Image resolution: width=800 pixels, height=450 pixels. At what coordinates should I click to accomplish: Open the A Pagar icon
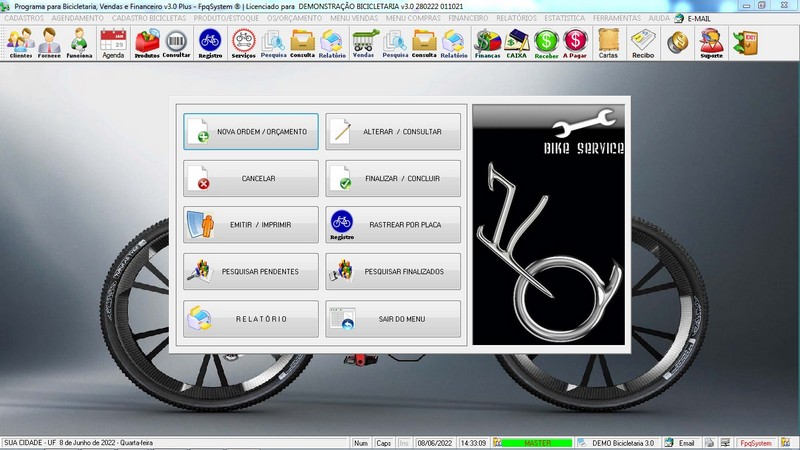(x=576, y=43)
